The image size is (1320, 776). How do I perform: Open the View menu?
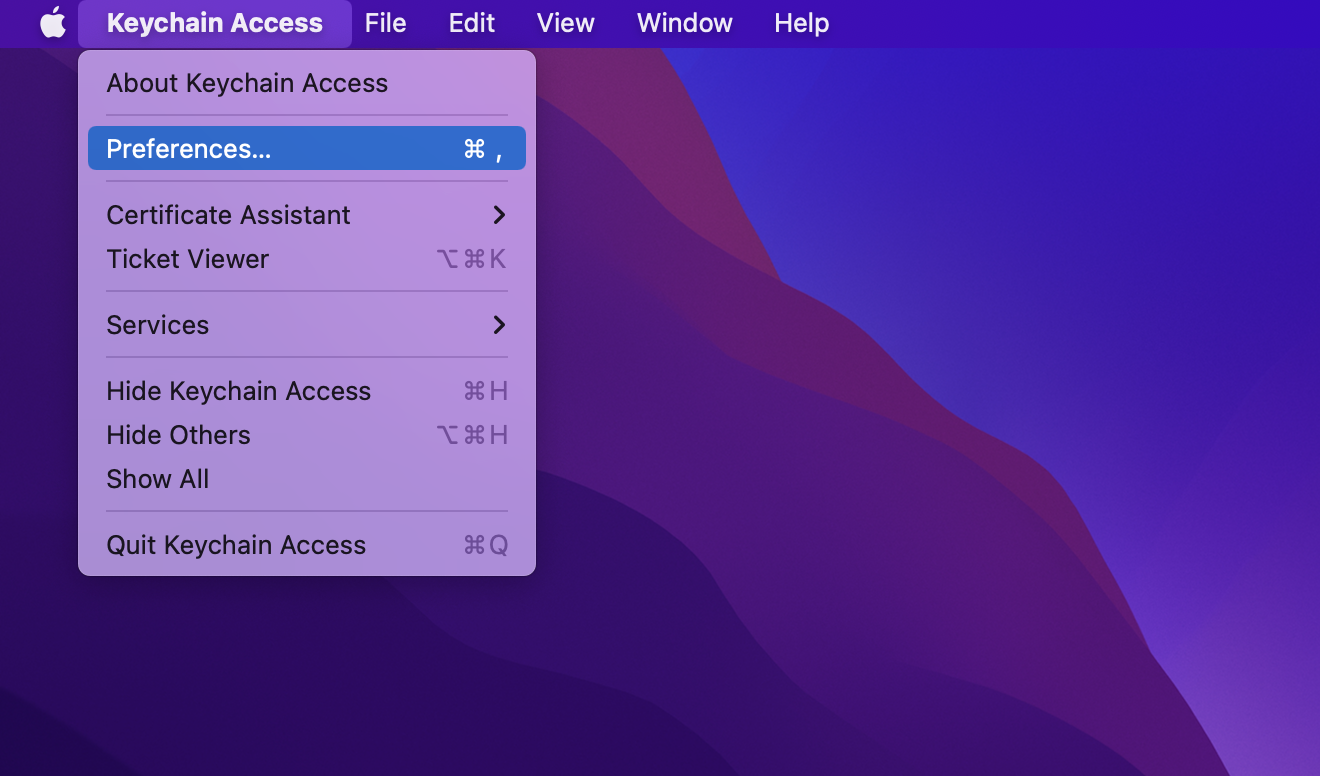(x=566, y=23)
